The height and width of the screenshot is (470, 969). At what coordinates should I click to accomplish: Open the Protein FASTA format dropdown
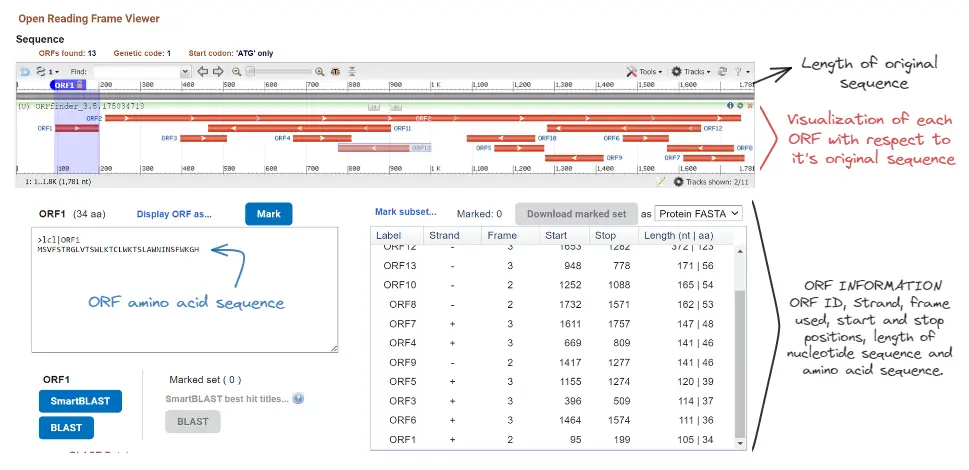point(697,213)
